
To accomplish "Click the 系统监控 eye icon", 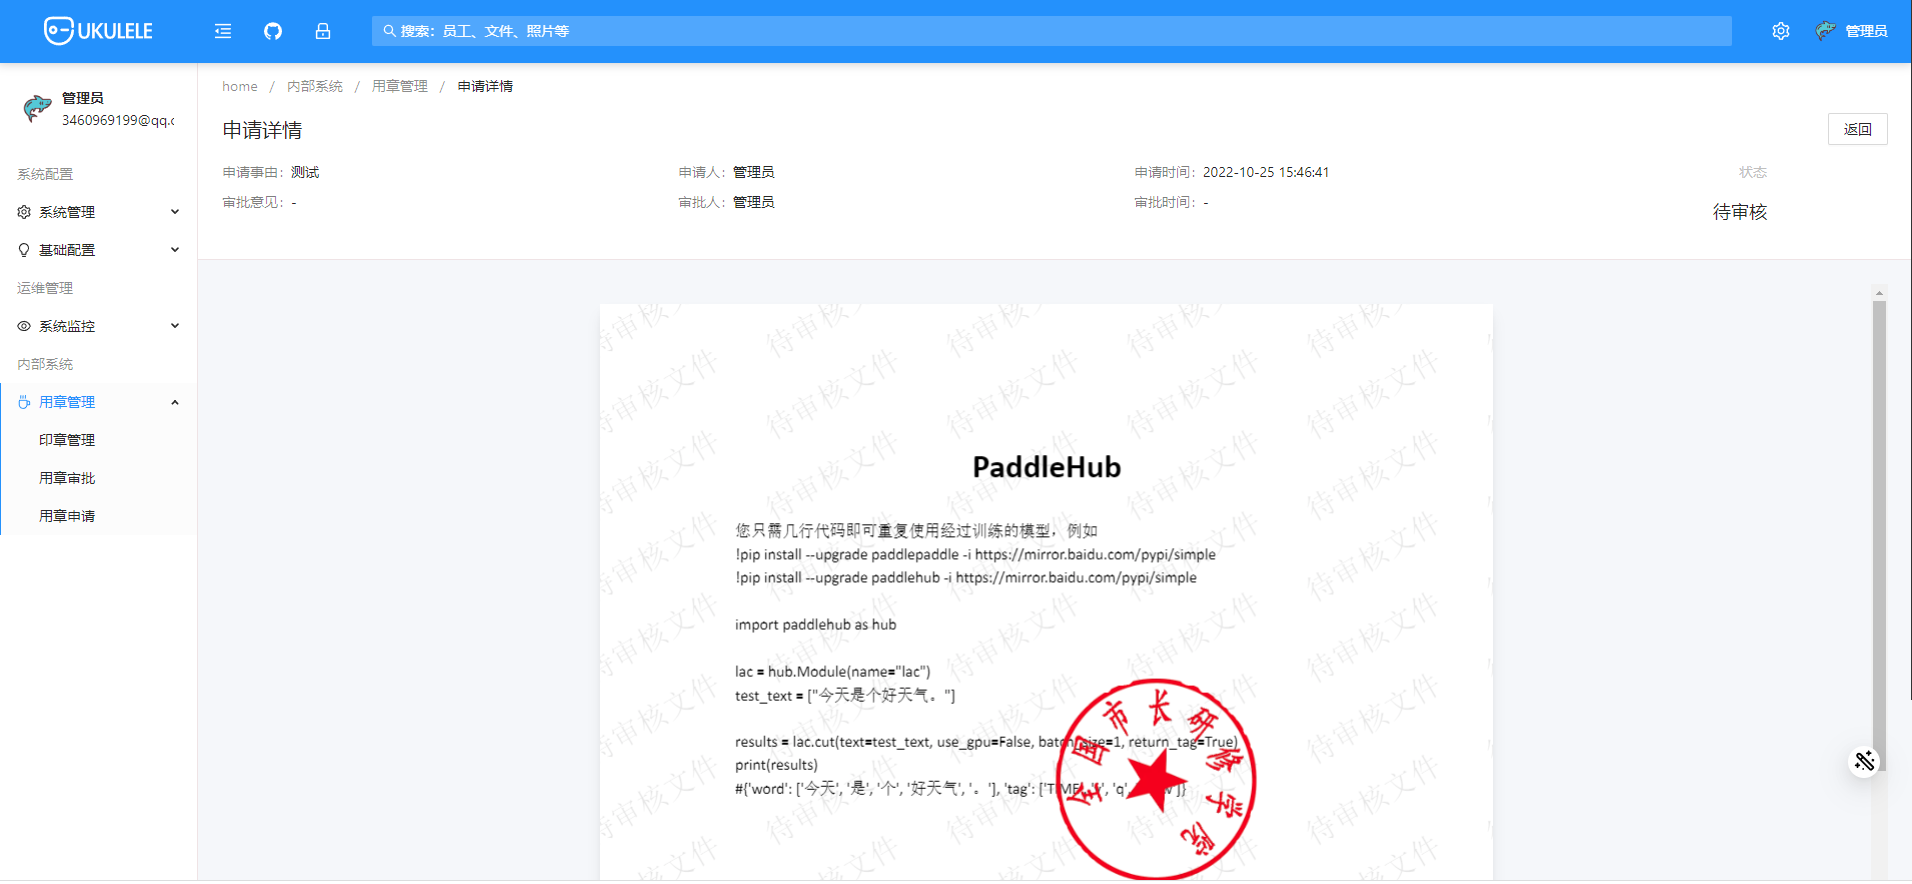I will coord(24,326).
